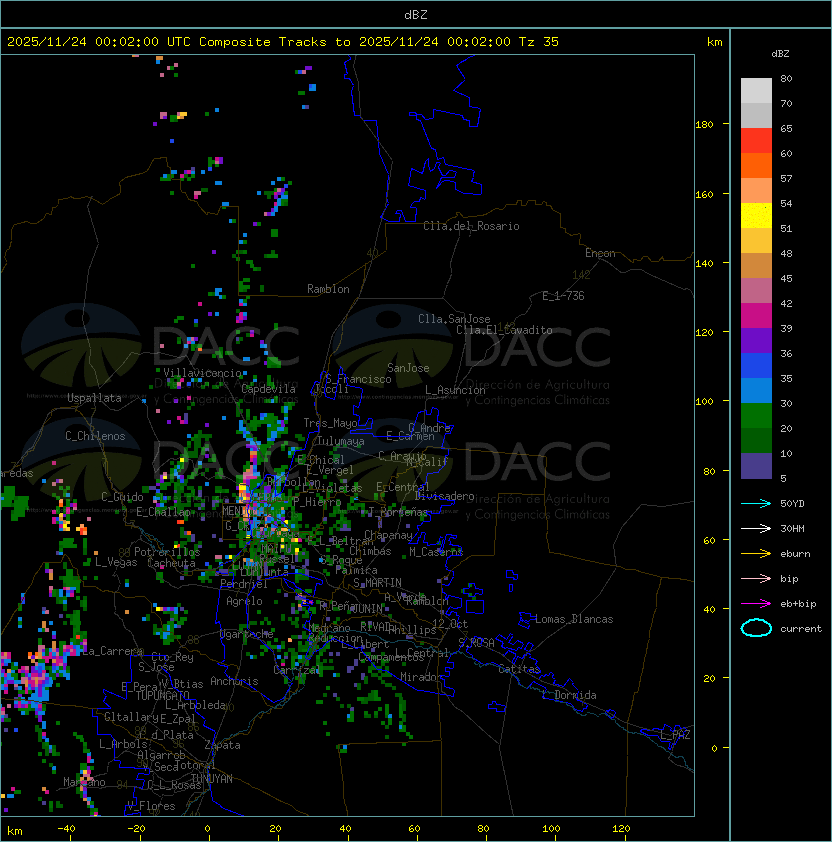
Task: Click the 'La_Carrera' map label
Action: coord(112,651)
